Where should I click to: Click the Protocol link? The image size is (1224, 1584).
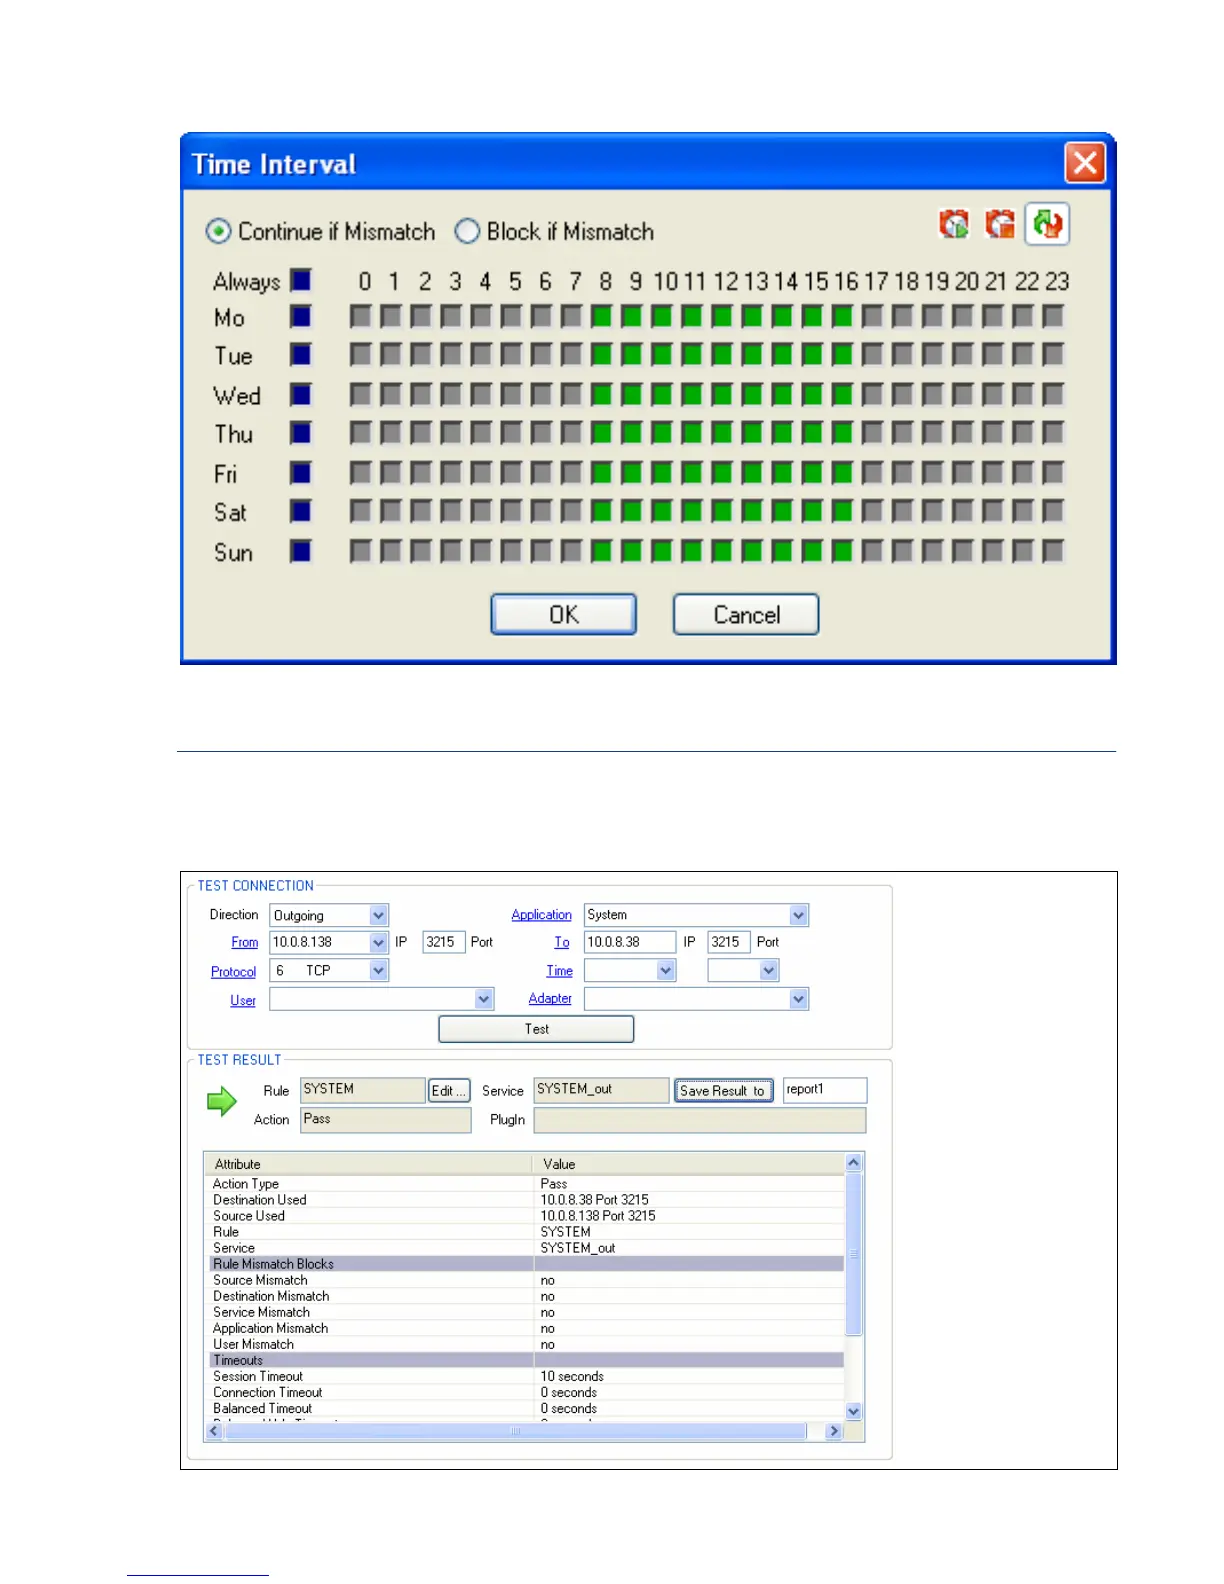click(x=234, y=971)
